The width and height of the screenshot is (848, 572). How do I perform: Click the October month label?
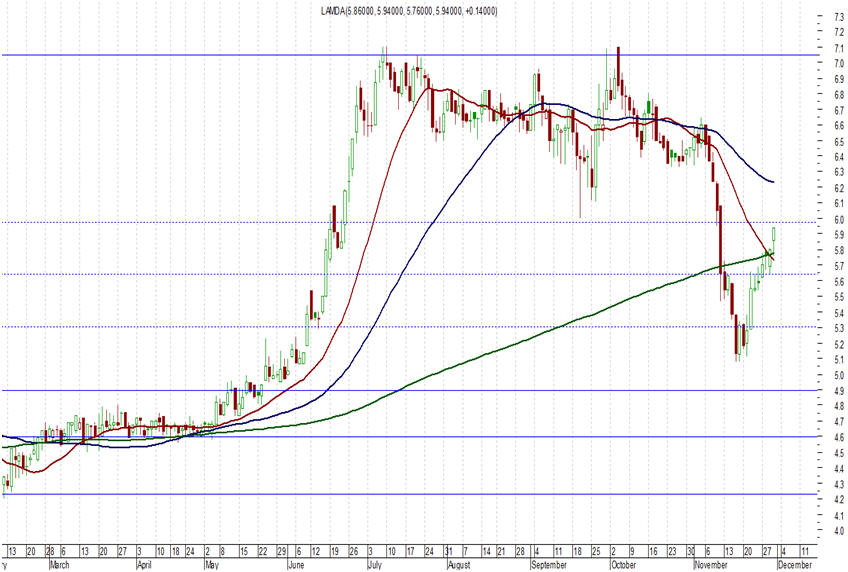point(623,565)
